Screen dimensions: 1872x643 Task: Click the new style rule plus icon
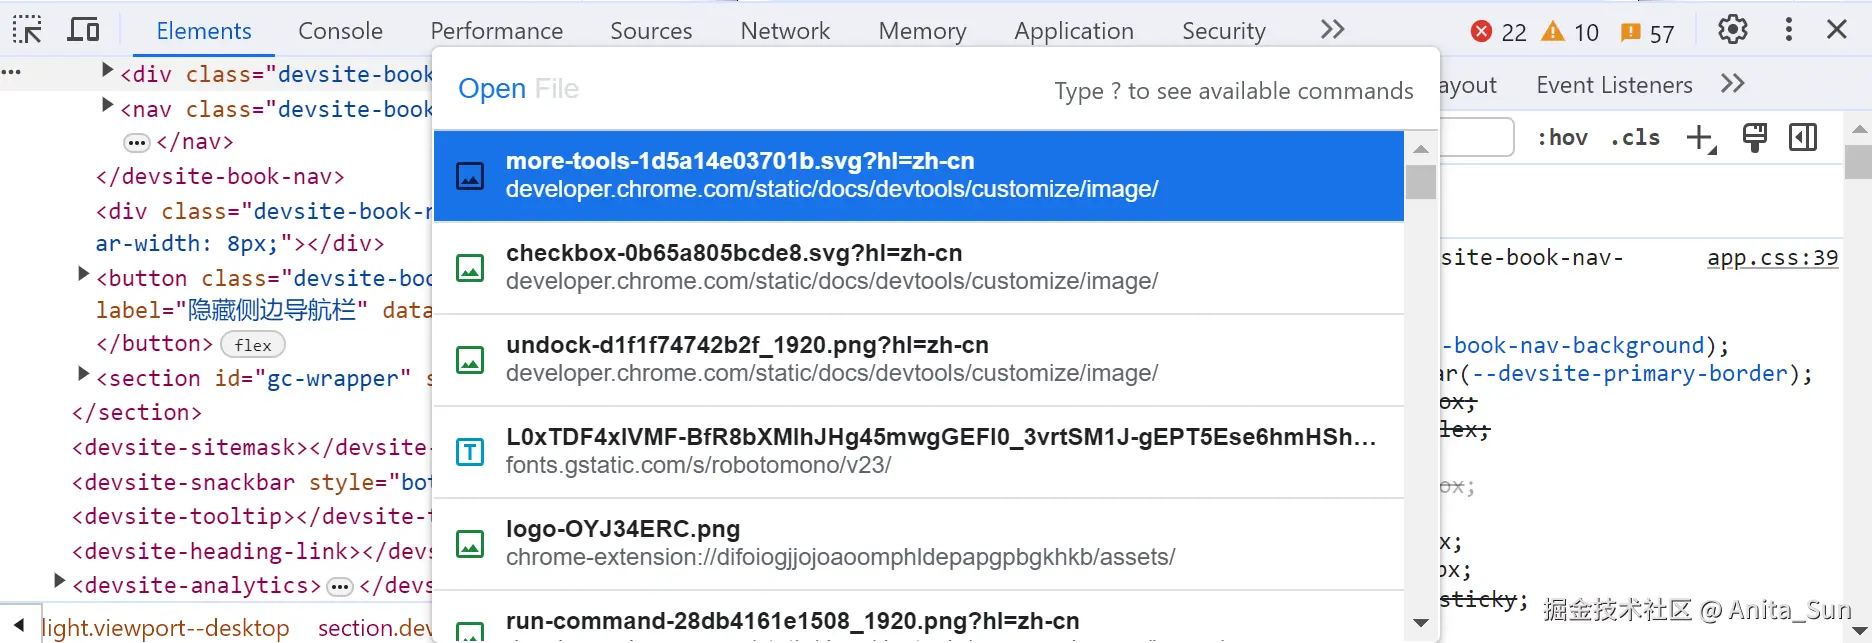pyautogui.click(x=1700, y=138)
